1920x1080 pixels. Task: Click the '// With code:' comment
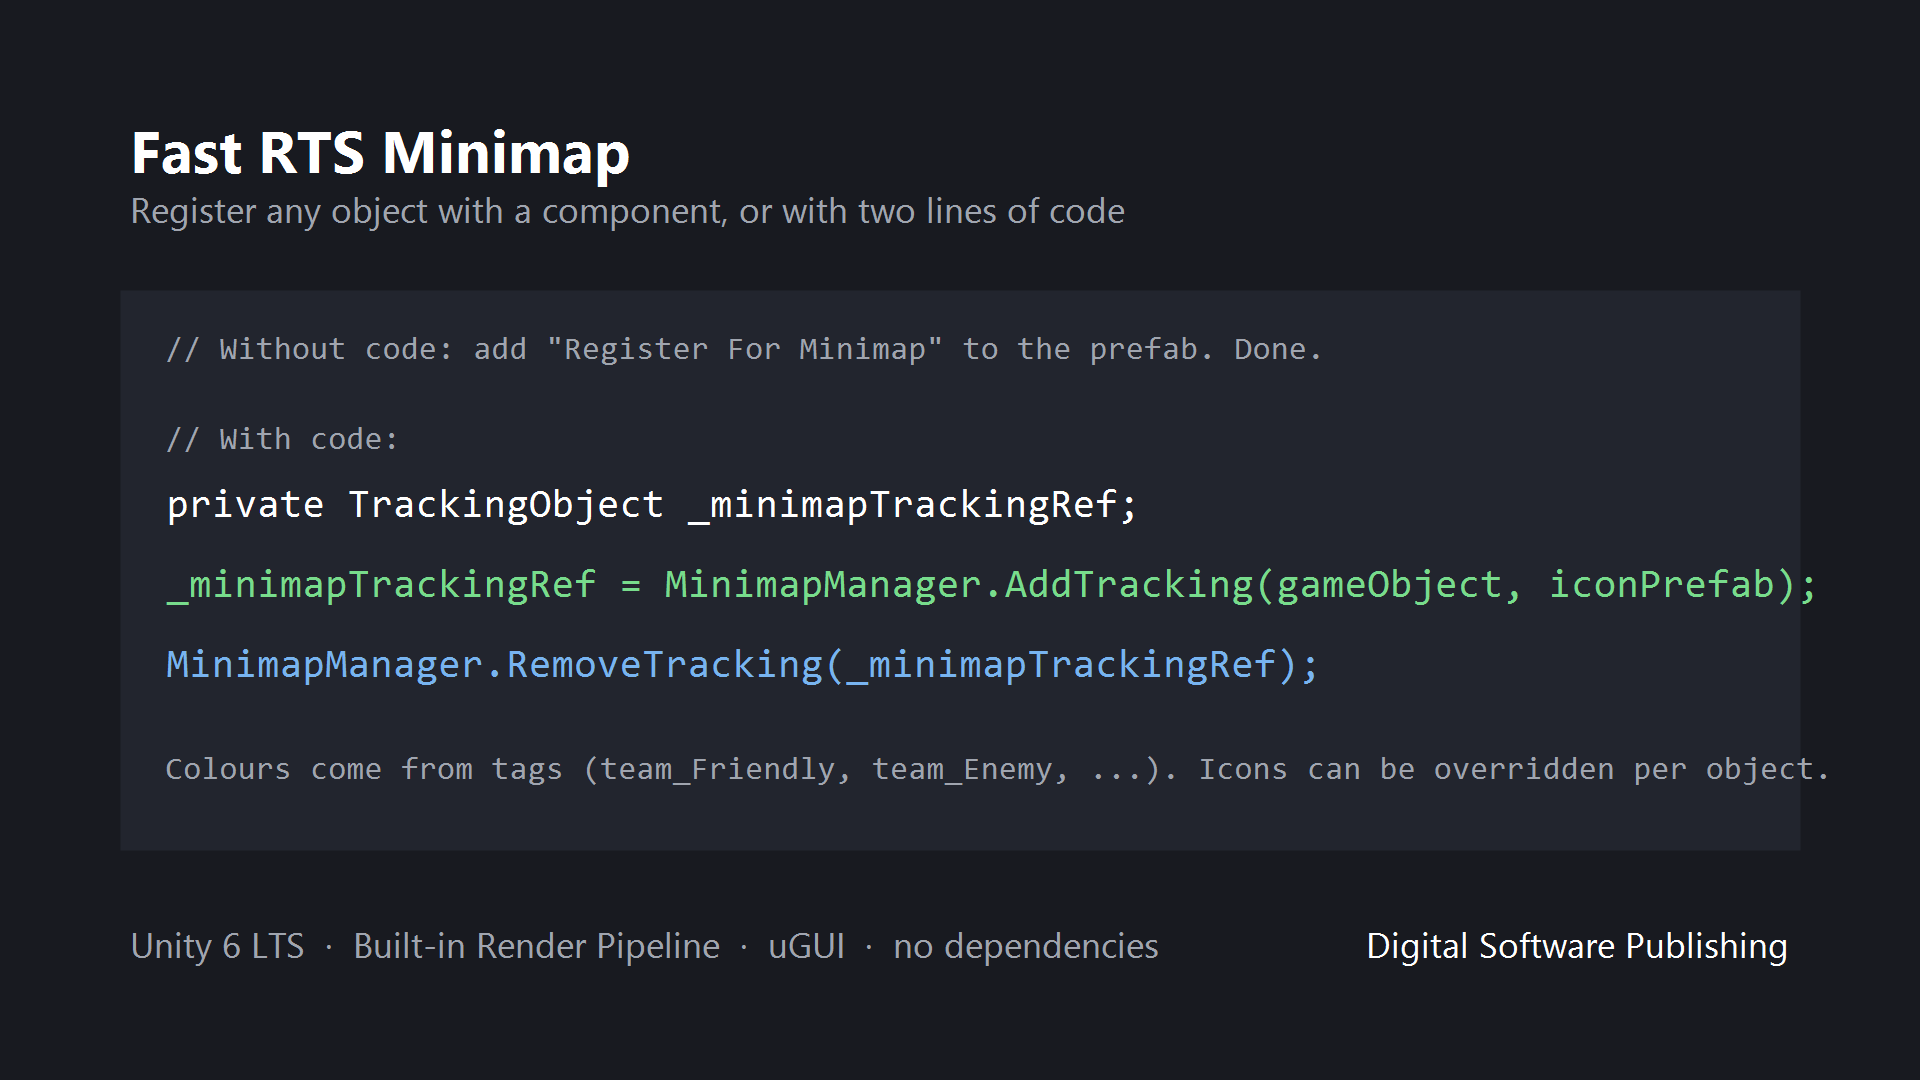pos(282,439)
